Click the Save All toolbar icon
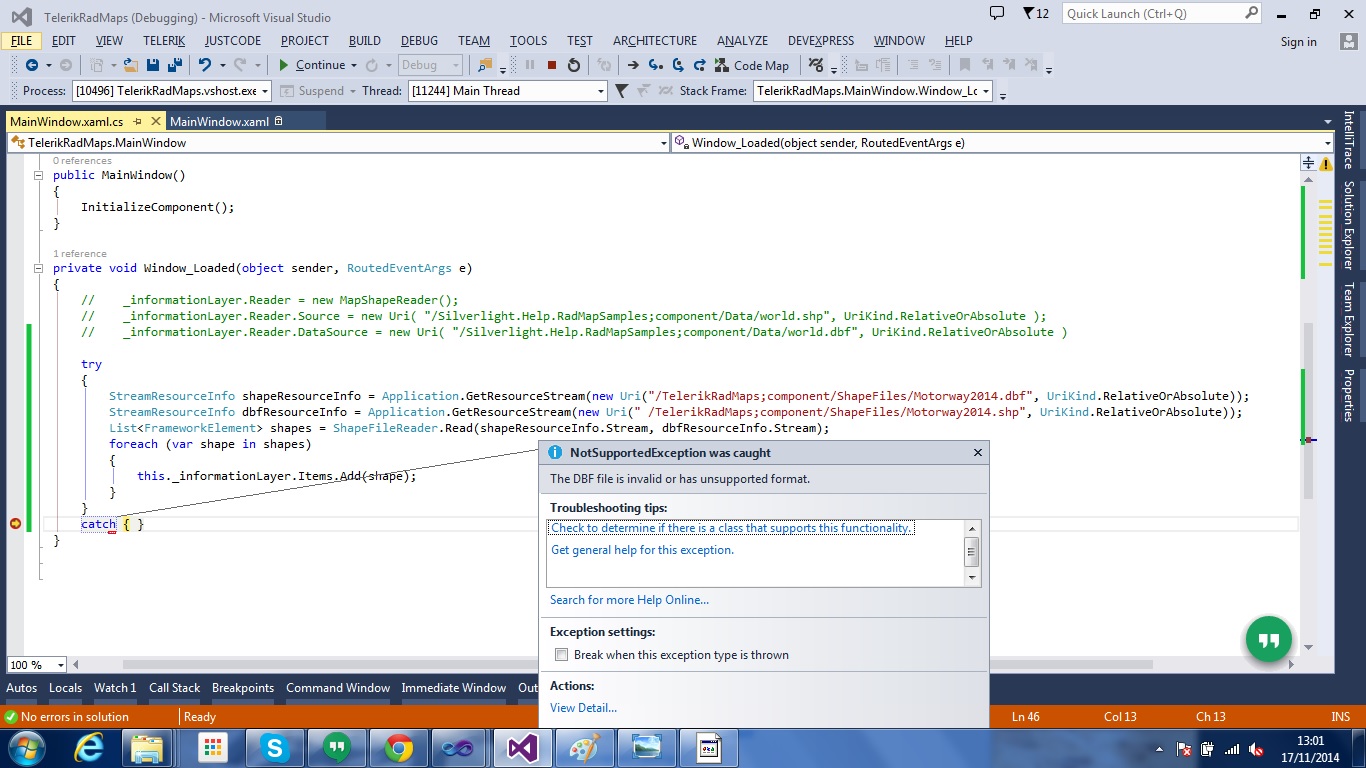The height and width of the screenshot is (768, 1366). [174, 65]
